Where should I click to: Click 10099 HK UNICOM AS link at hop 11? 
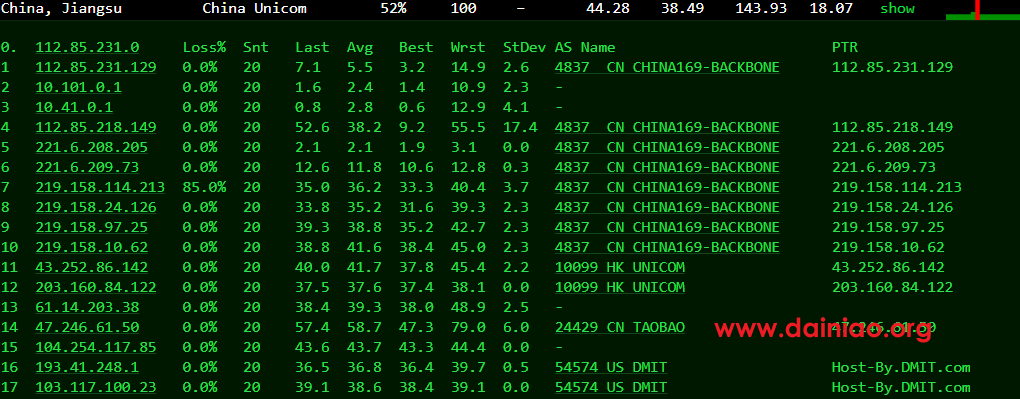(620, 268)
